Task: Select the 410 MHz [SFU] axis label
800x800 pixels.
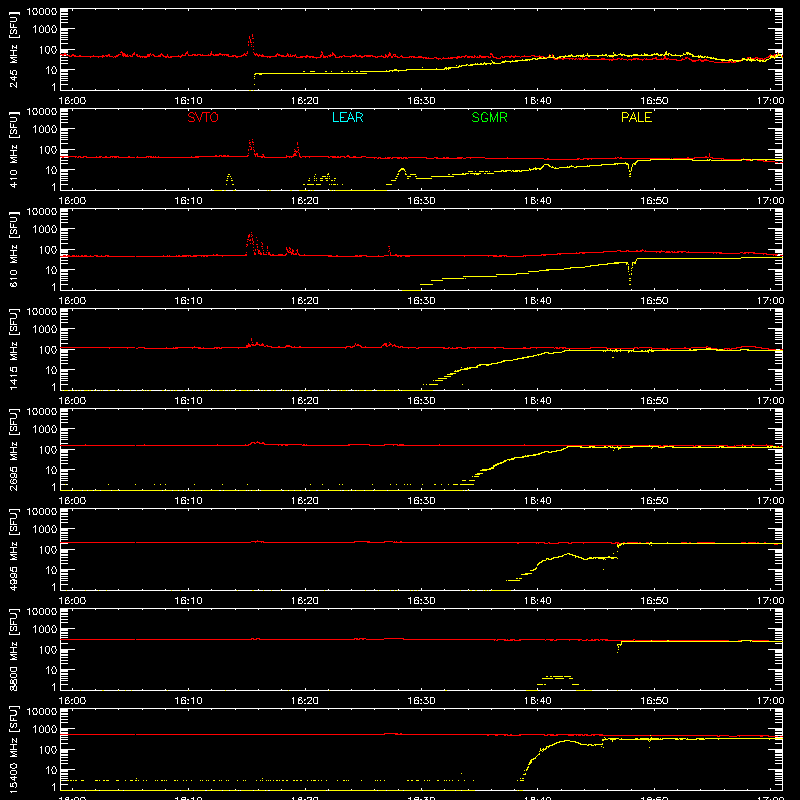Action: point(14,150)
